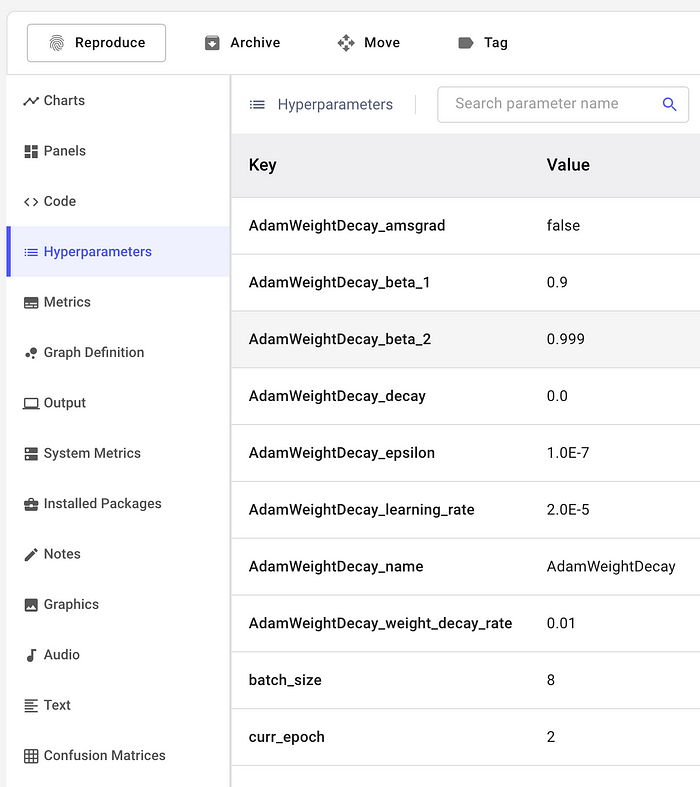Click the Reproduce button

click(96, 43)
